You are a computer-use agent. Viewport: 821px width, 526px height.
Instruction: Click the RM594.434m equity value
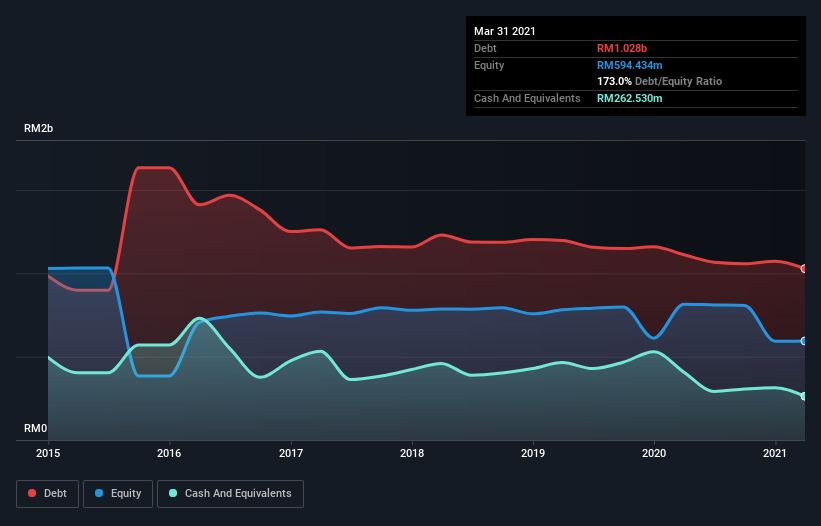629,65
